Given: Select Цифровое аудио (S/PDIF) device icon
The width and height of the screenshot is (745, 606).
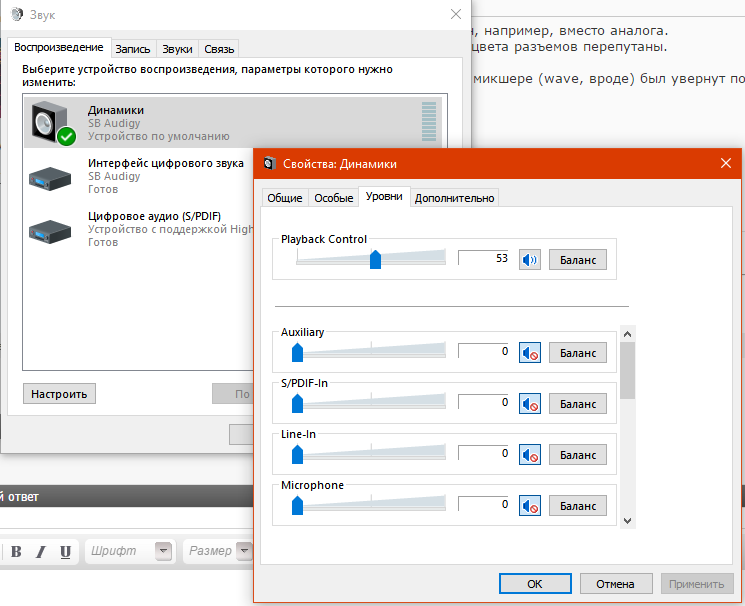Looking at the screenshot, I should click(x=50, y=228).
